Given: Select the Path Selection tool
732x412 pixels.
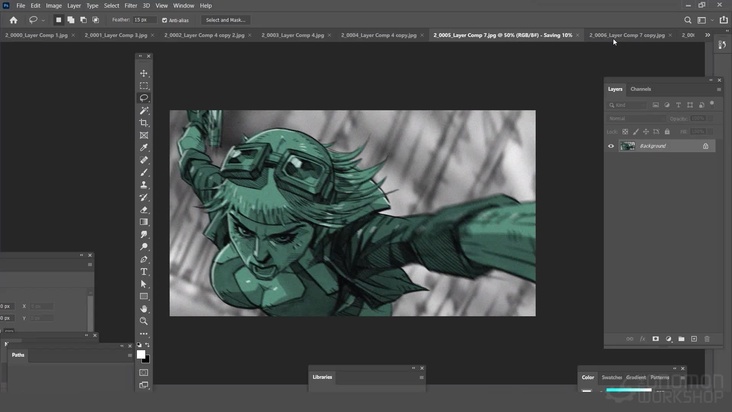Looking at the screenshot, I should tap(144, 284).
